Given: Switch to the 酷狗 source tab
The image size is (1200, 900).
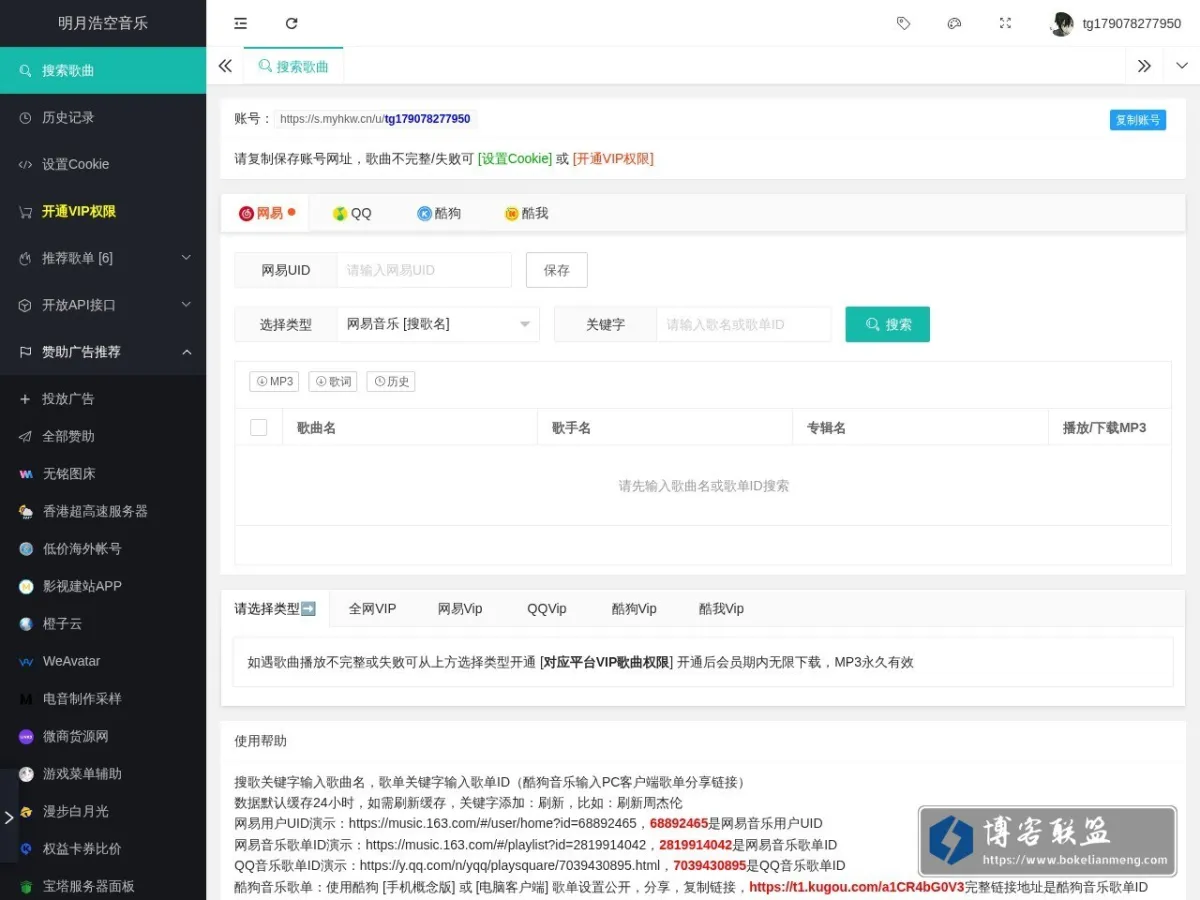Looking at the screenshot, I should pos(439,213).
